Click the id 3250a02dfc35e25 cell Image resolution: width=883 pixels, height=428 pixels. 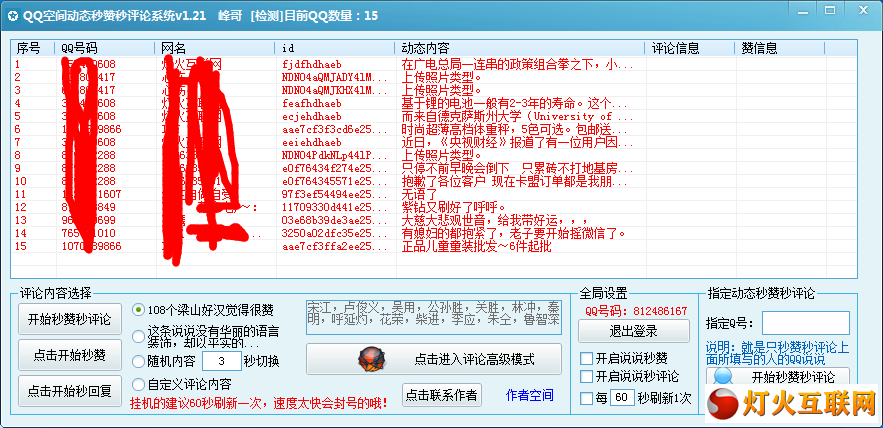[335, 233]
